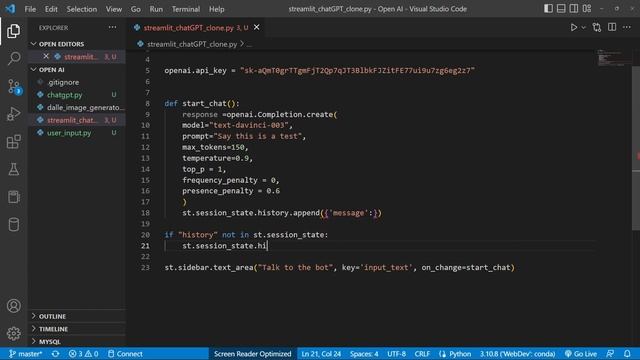Open the Manage gear icon

[x=13, y=333]
